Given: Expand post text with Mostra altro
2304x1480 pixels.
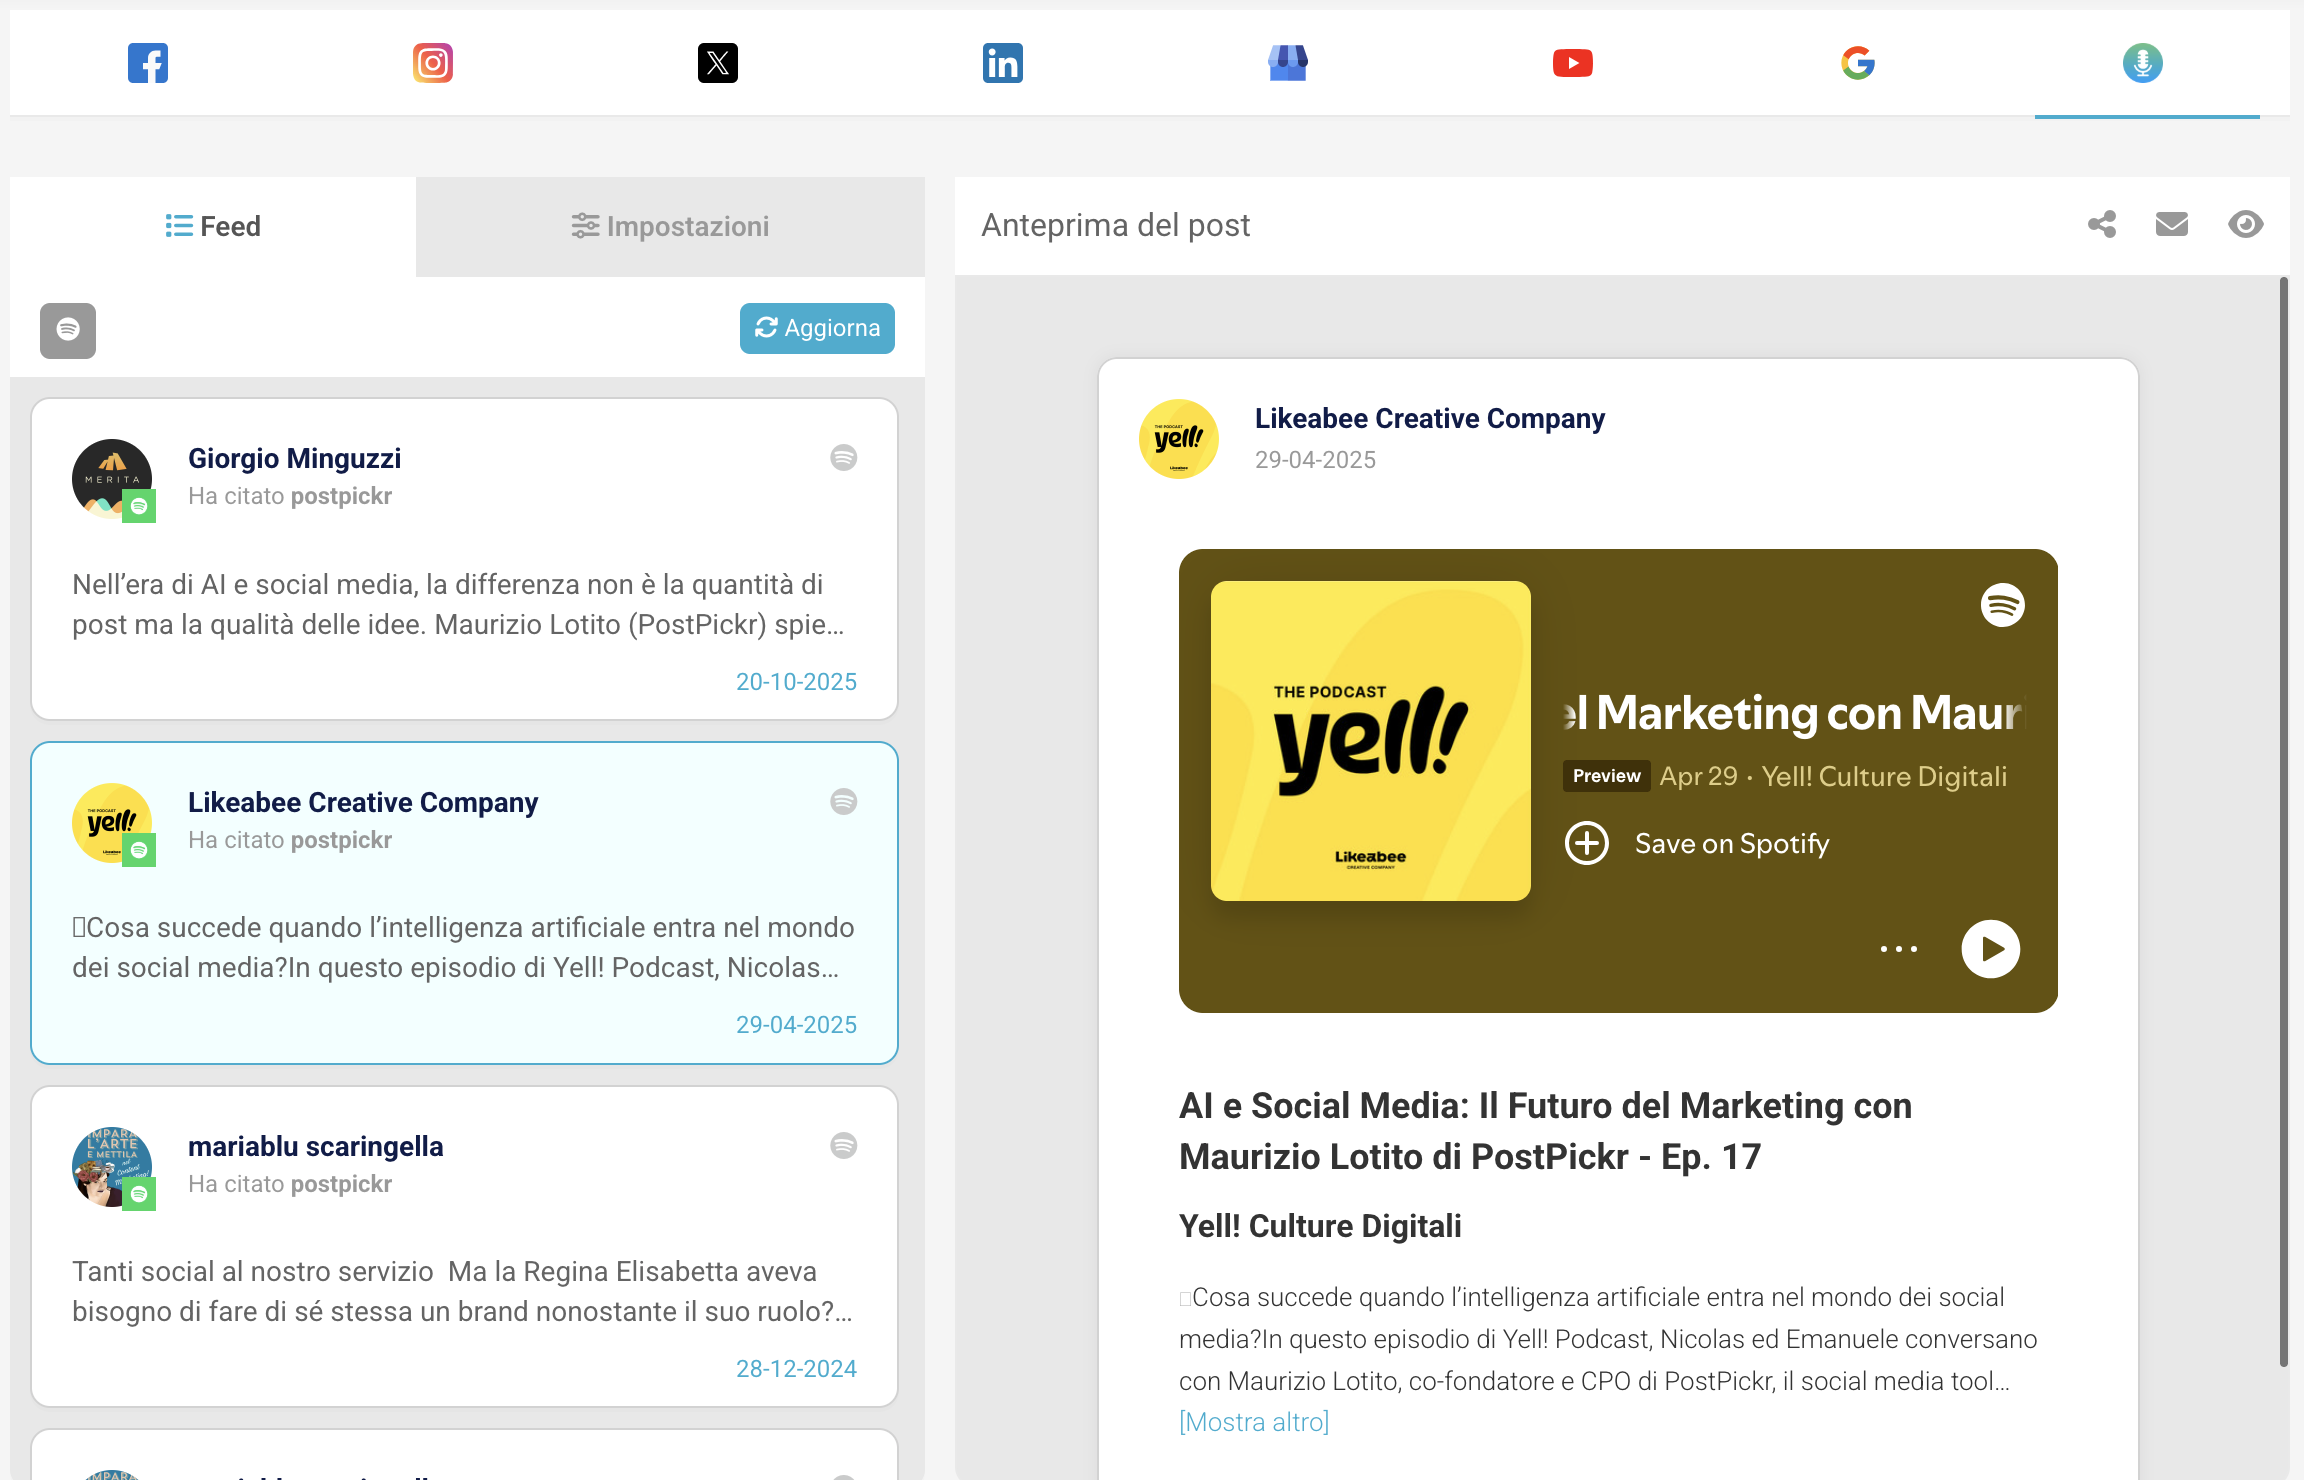Looking at the screenshot, I should coord(1254,1422).
